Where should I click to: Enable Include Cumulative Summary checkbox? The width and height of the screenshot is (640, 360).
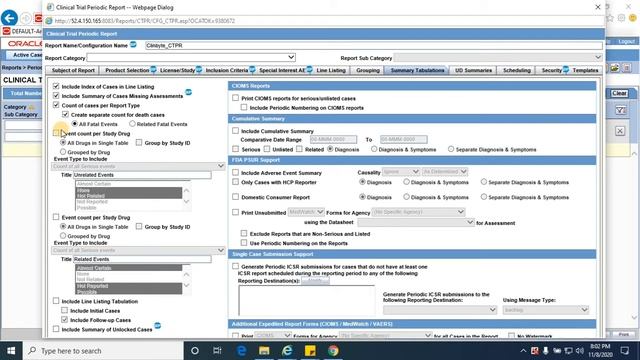236,131
